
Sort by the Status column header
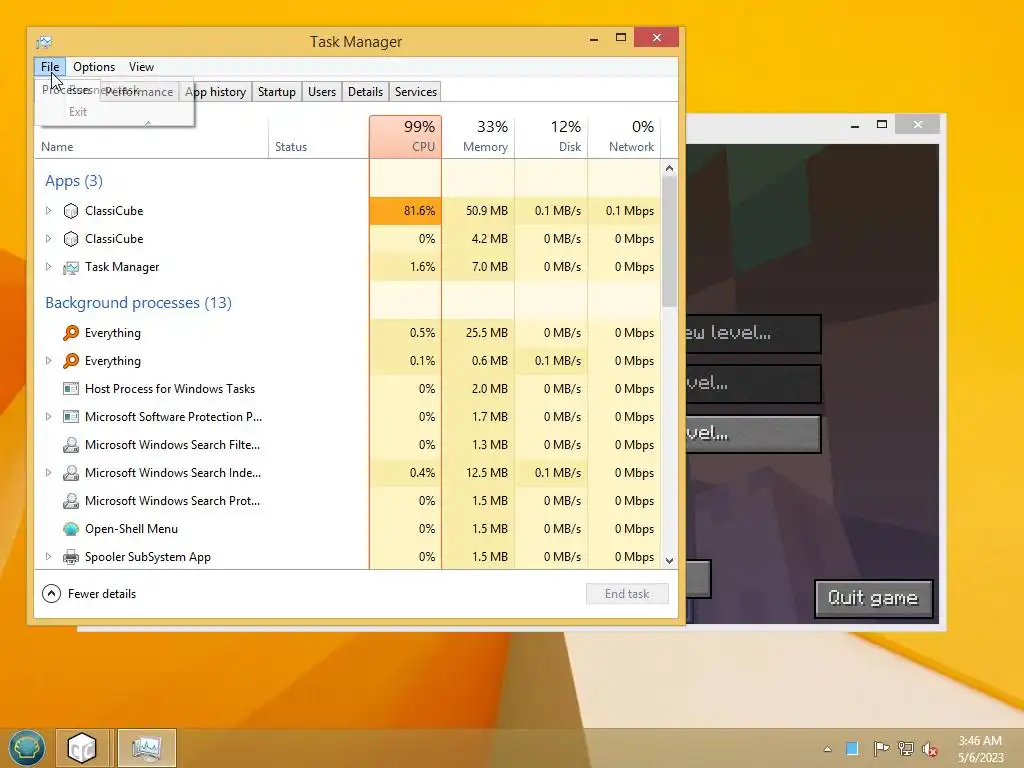coord(319,136)
